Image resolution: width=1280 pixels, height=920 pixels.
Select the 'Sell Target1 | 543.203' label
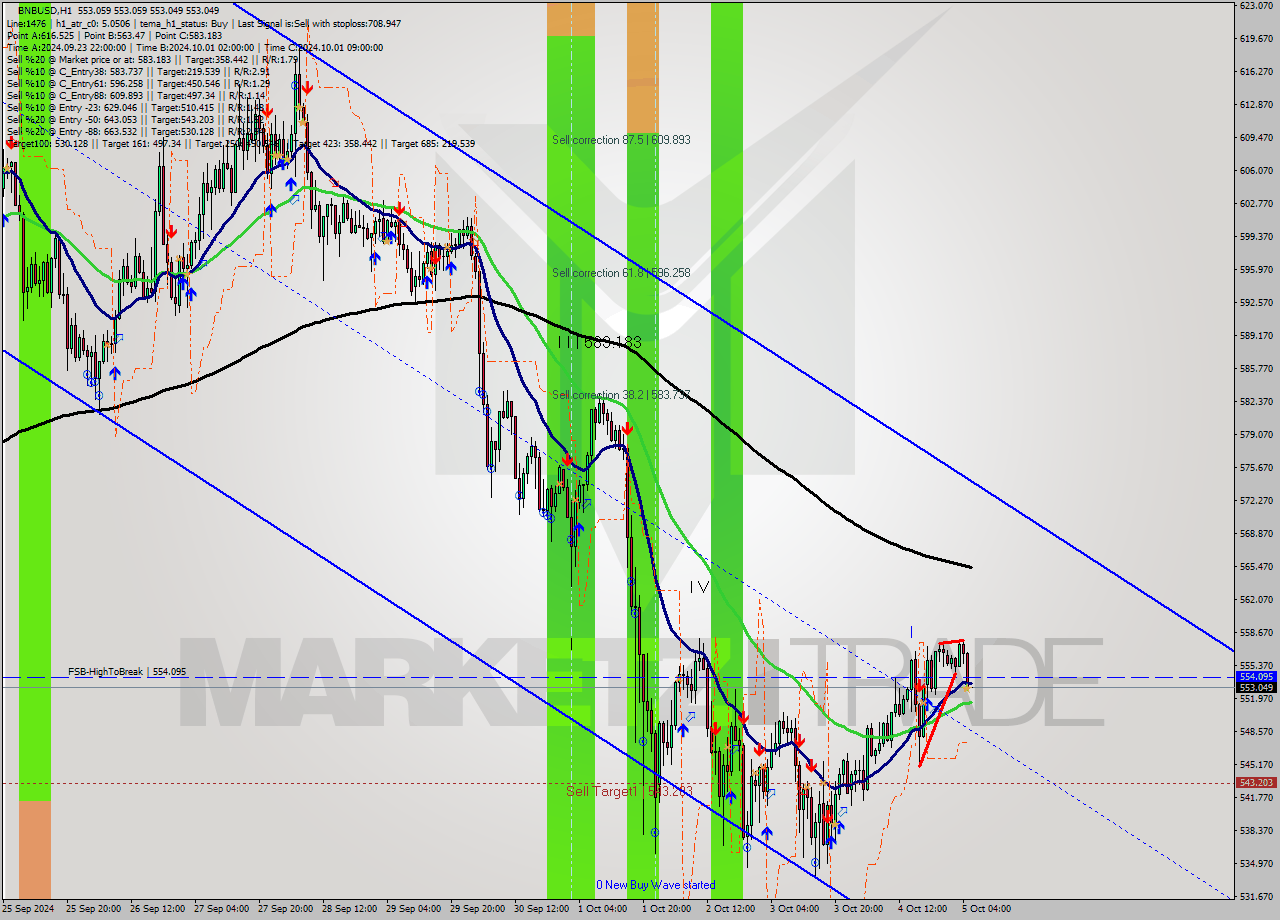click(x=628, y=791)
